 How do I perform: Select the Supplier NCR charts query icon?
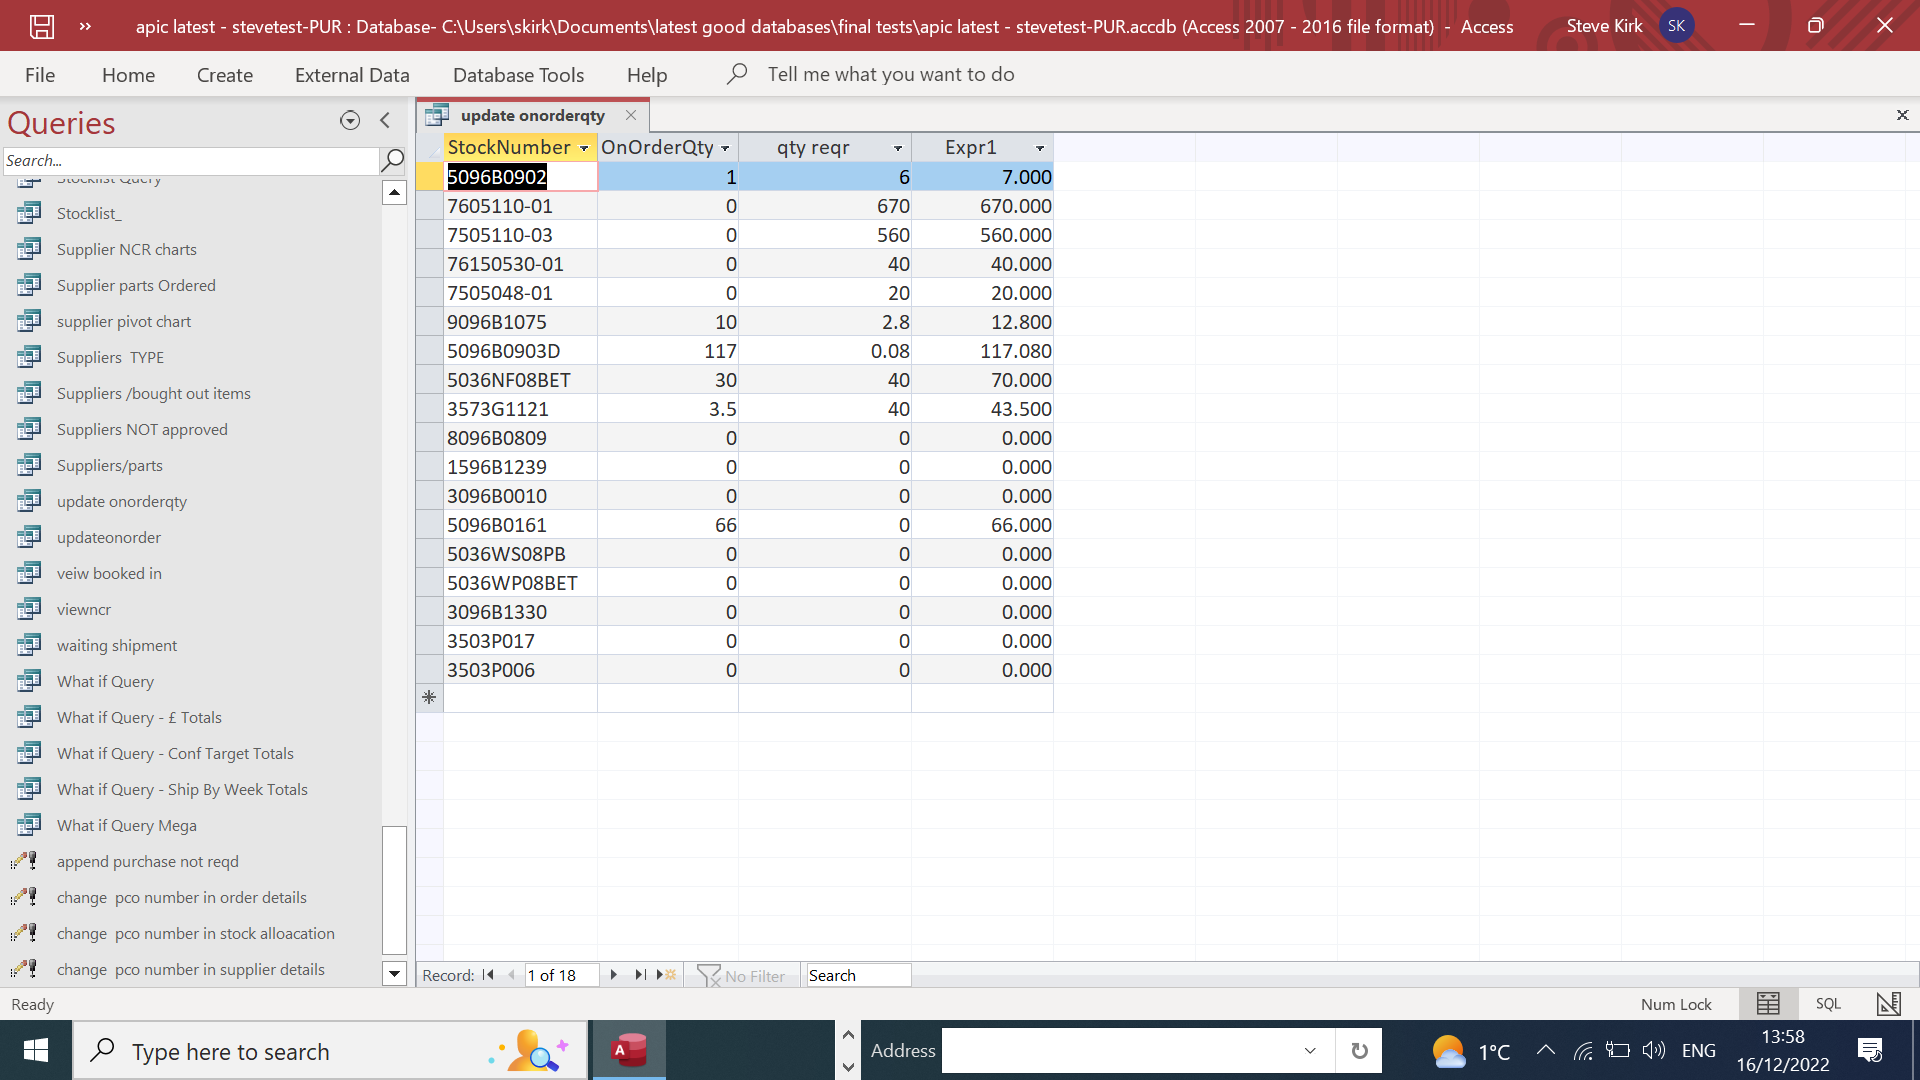coord(29,249)
